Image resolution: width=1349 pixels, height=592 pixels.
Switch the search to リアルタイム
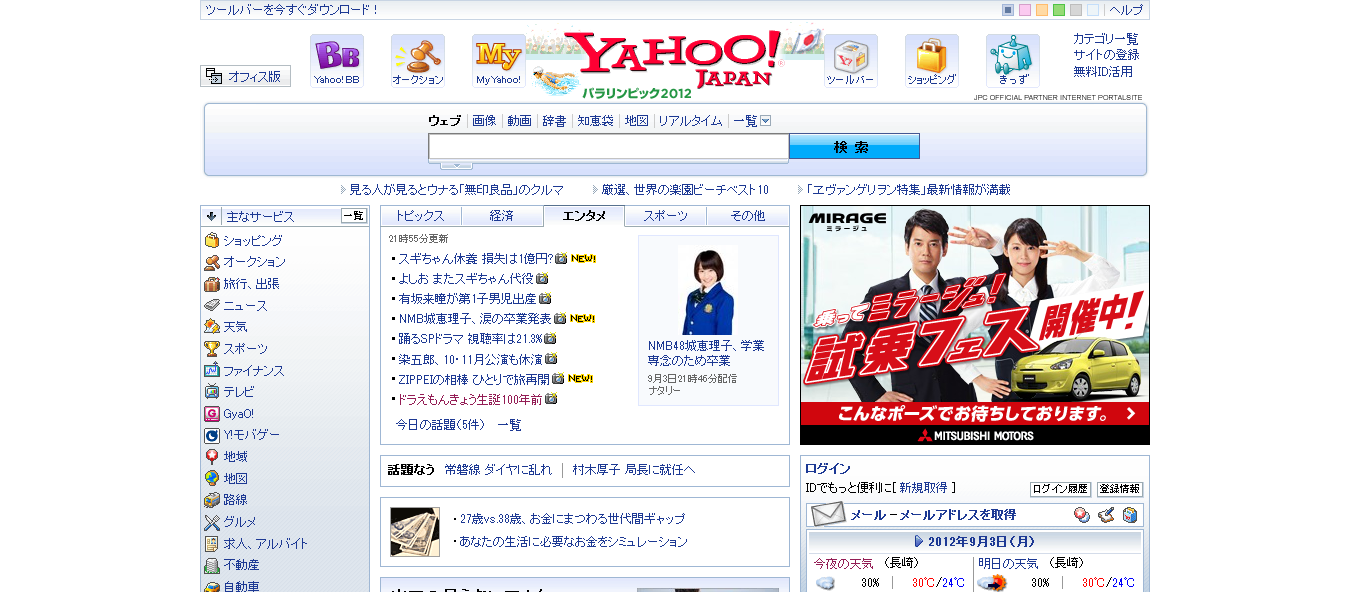[690, 121]
